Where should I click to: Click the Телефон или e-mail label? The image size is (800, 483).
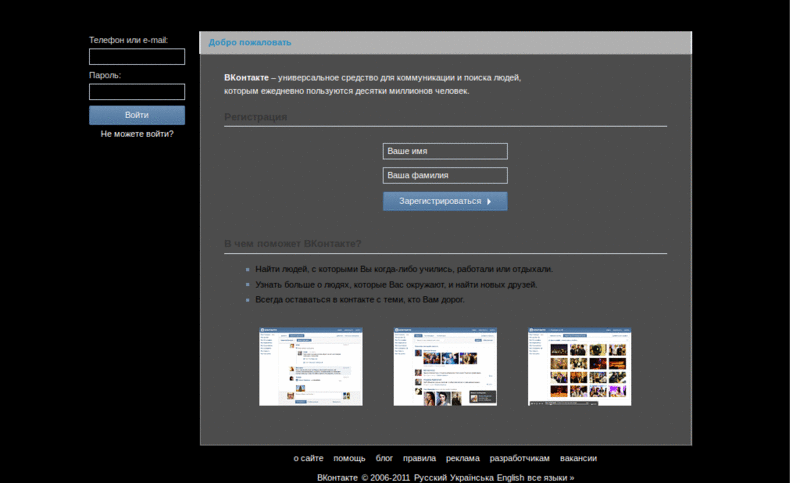pos(129,40)
